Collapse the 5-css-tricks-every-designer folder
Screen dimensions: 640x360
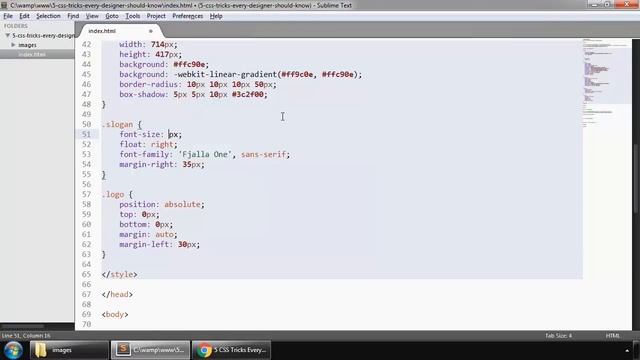pyautogui.click(x=7, y=36)
